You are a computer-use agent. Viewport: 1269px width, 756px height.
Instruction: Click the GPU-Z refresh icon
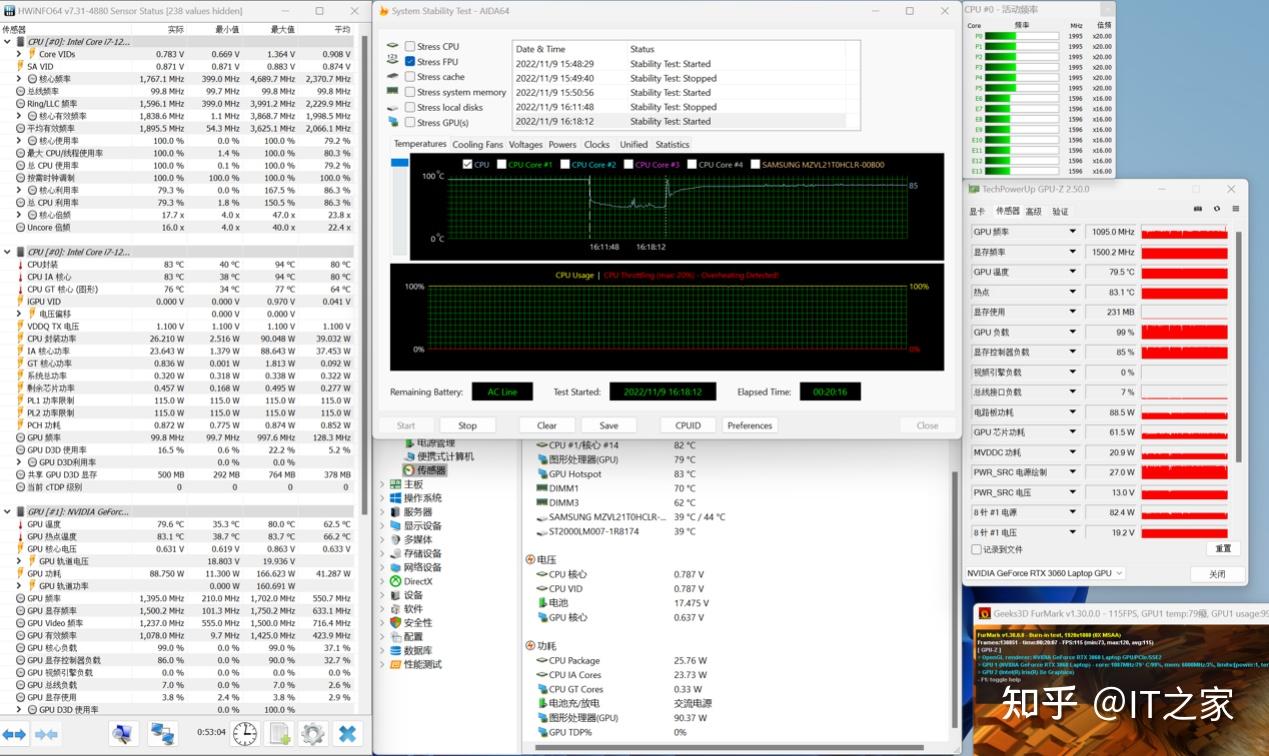click(x=1216, y=209)
